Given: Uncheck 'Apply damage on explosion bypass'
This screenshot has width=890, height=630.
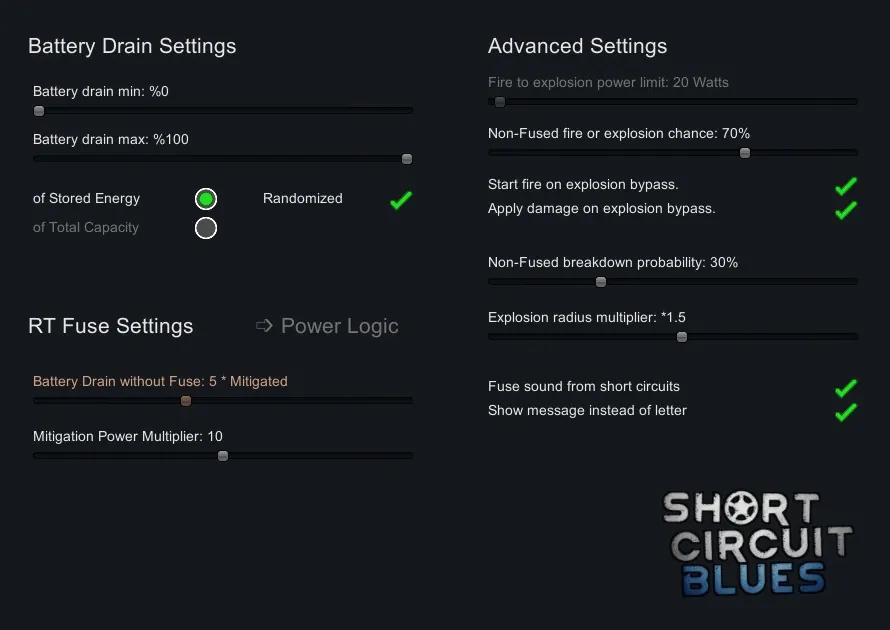Looking at the screenshot, I should 846,210.
